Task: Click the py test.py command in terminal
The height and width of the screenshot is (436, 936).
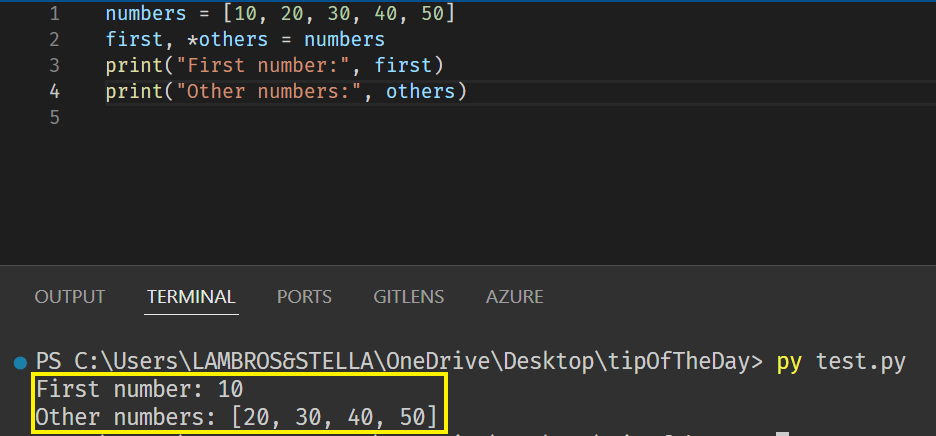Action: click(840, 362)
